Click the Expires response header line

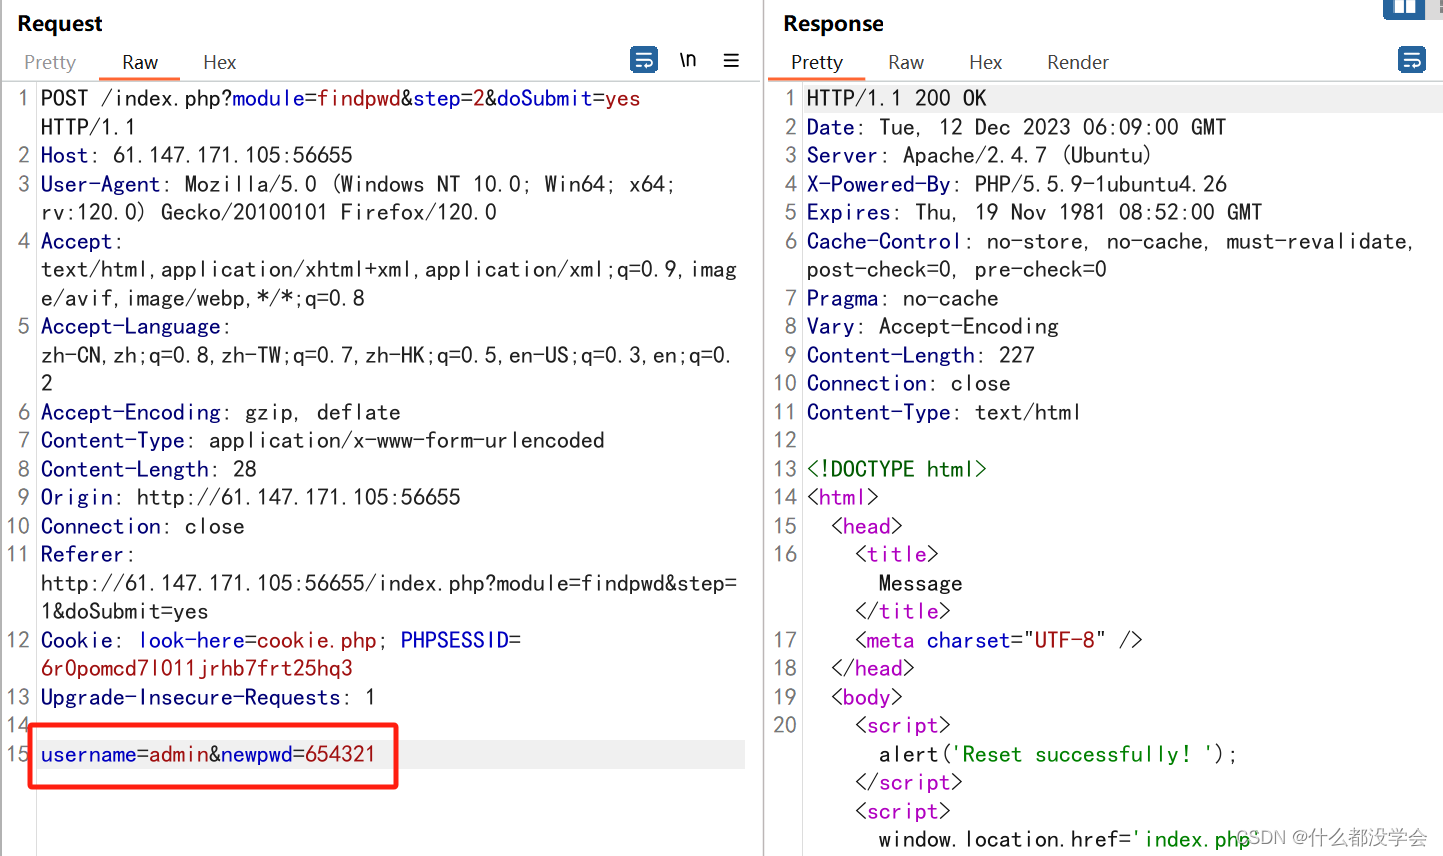coord(1034,212)
